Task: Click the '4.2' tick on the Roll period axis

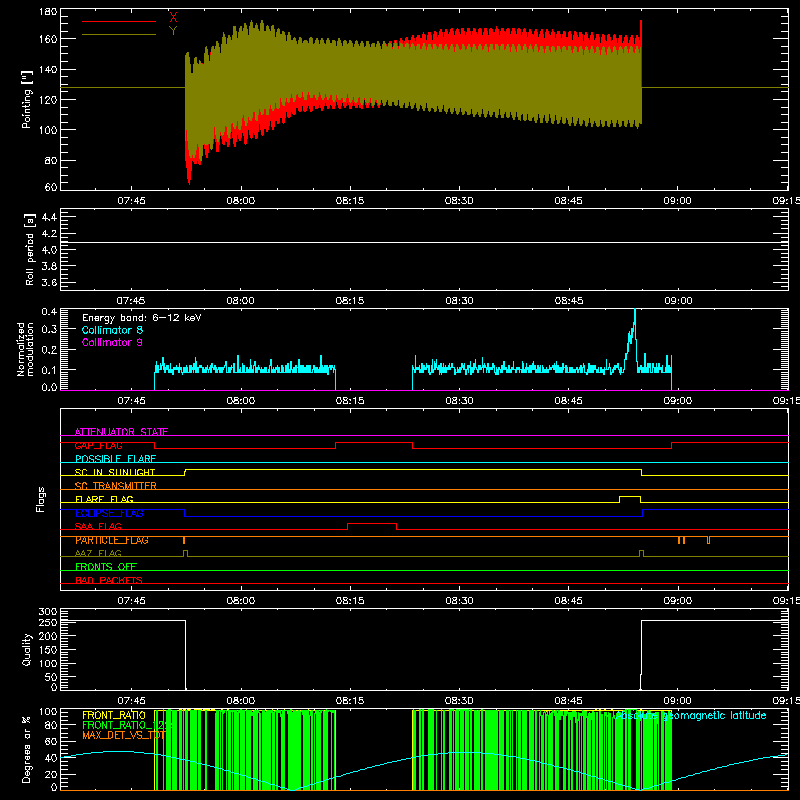Action: pos(49,234)
